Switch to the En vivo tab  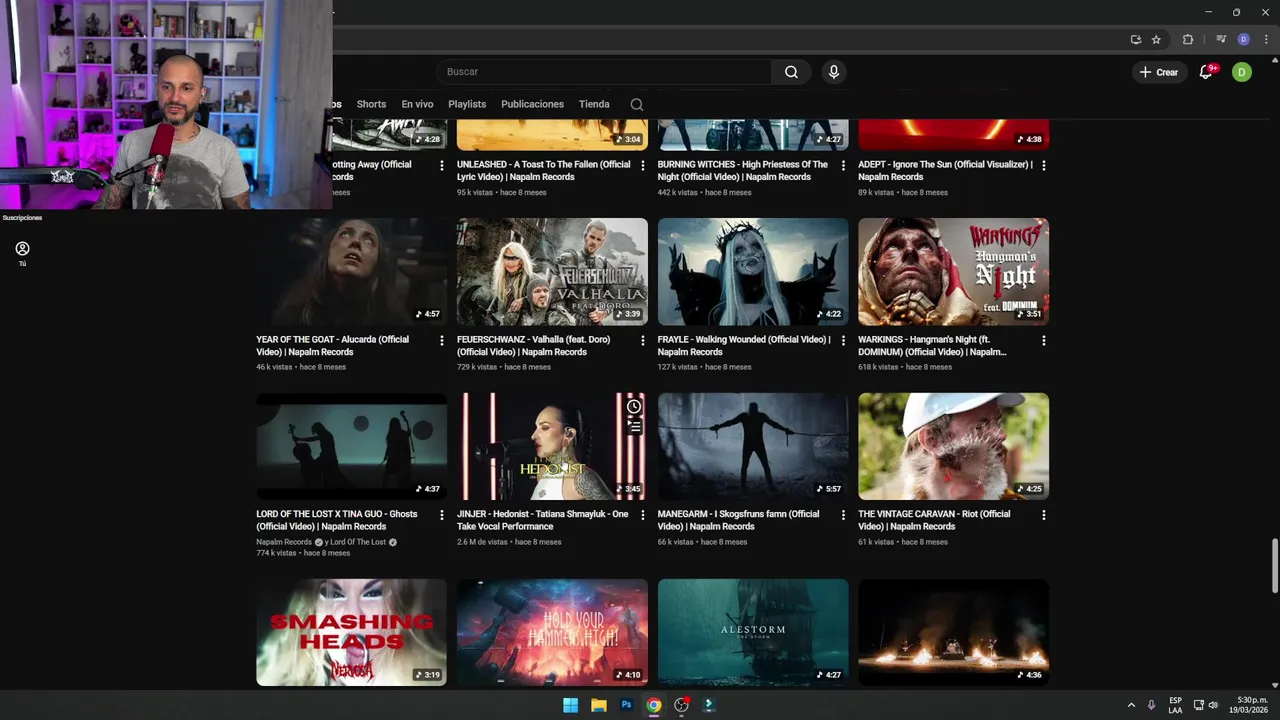pos(417,104)
